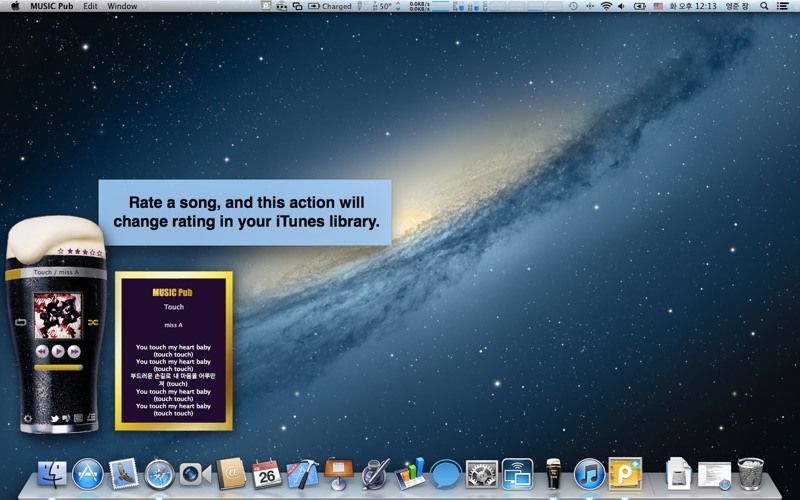Open the Window menu
The width and height of the screenshot is (800, 500).
click(x=122, y=6)
